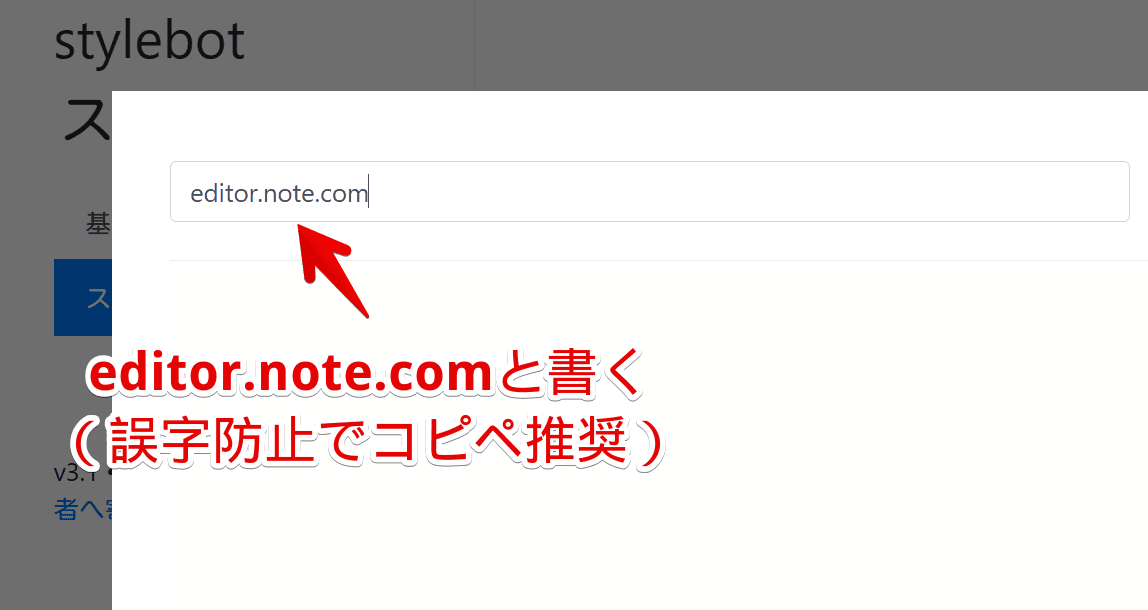
Task: Click the URL field containing editor.note.com
Action: [649, 191]
